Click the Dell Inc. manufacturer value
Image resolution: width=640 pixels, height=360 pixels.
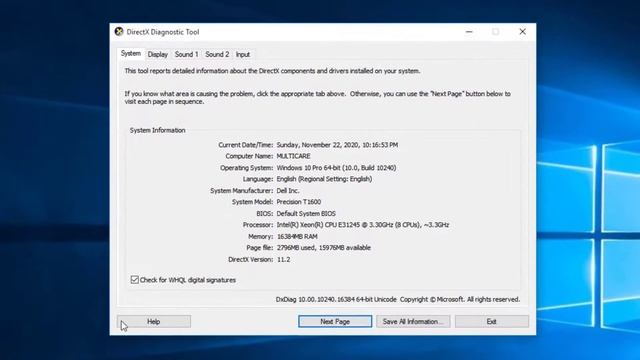point(288,191)
